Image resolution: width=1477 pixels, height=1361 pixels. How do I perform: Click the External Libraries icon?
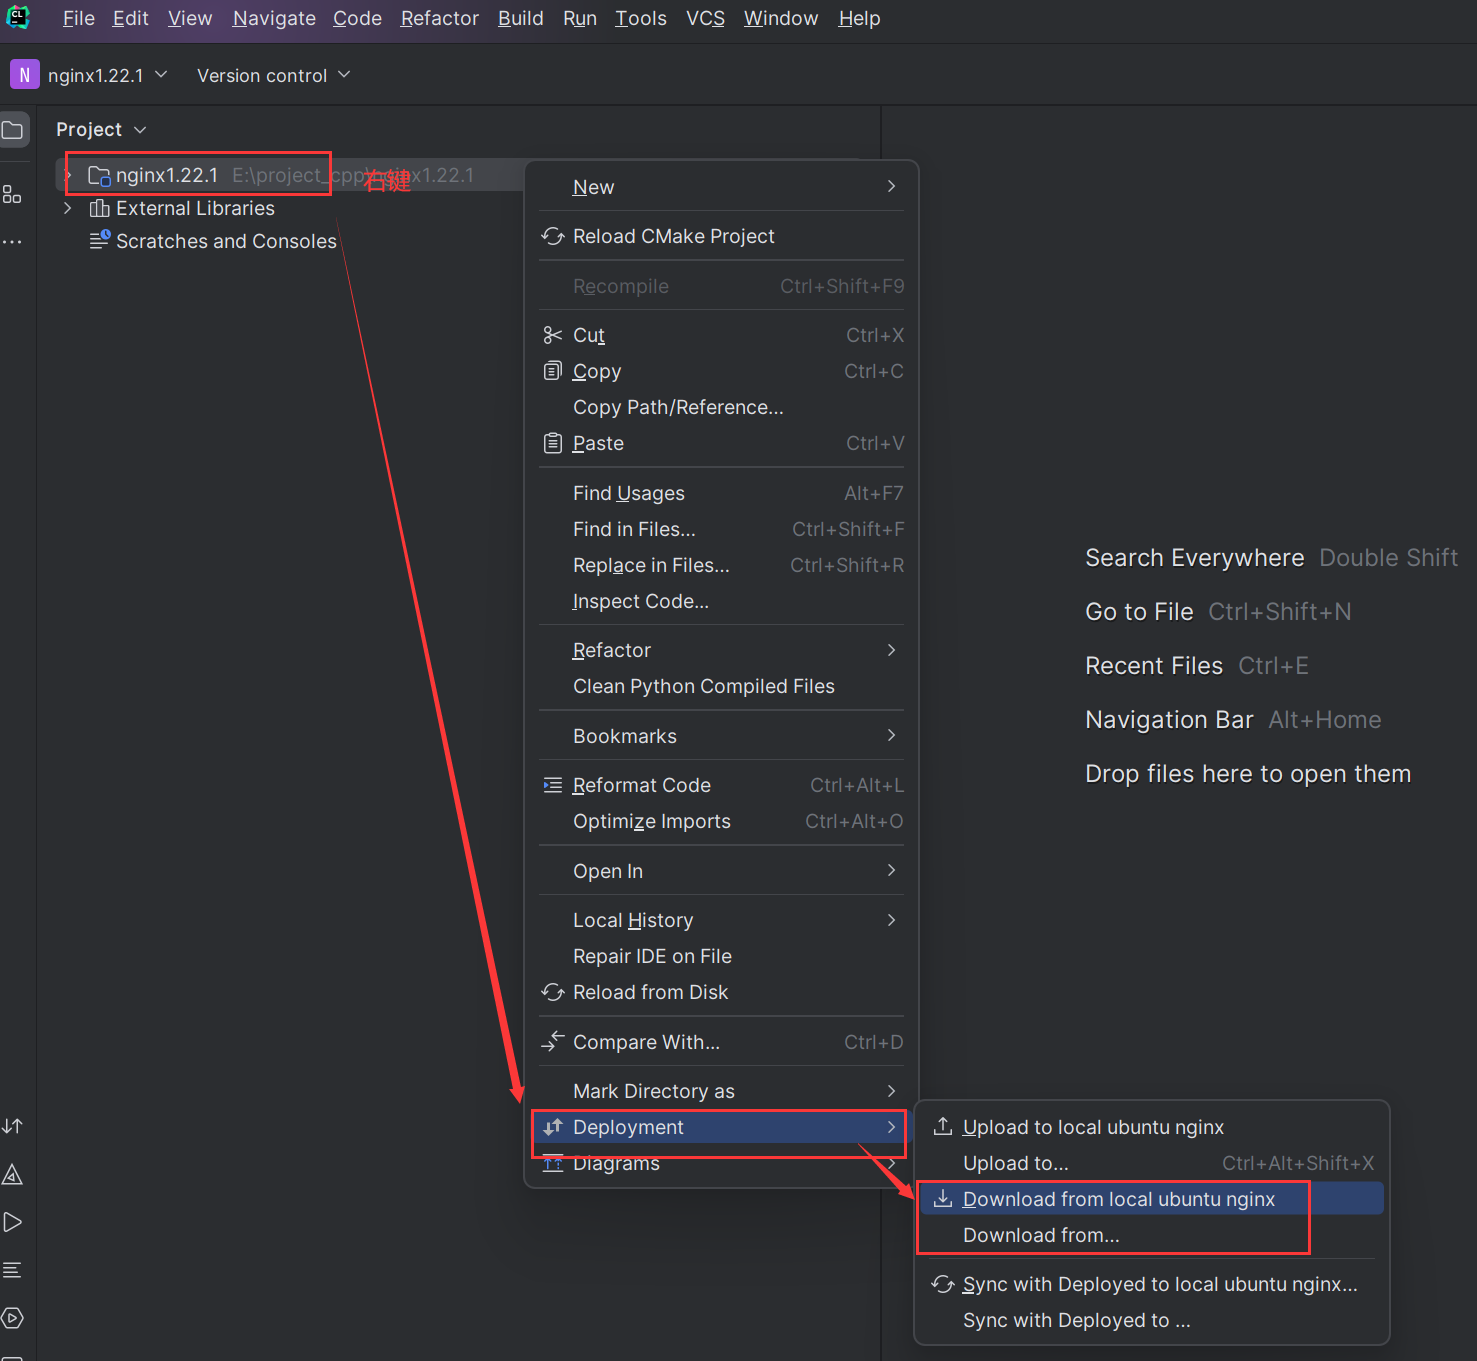[x=100, y=208]
